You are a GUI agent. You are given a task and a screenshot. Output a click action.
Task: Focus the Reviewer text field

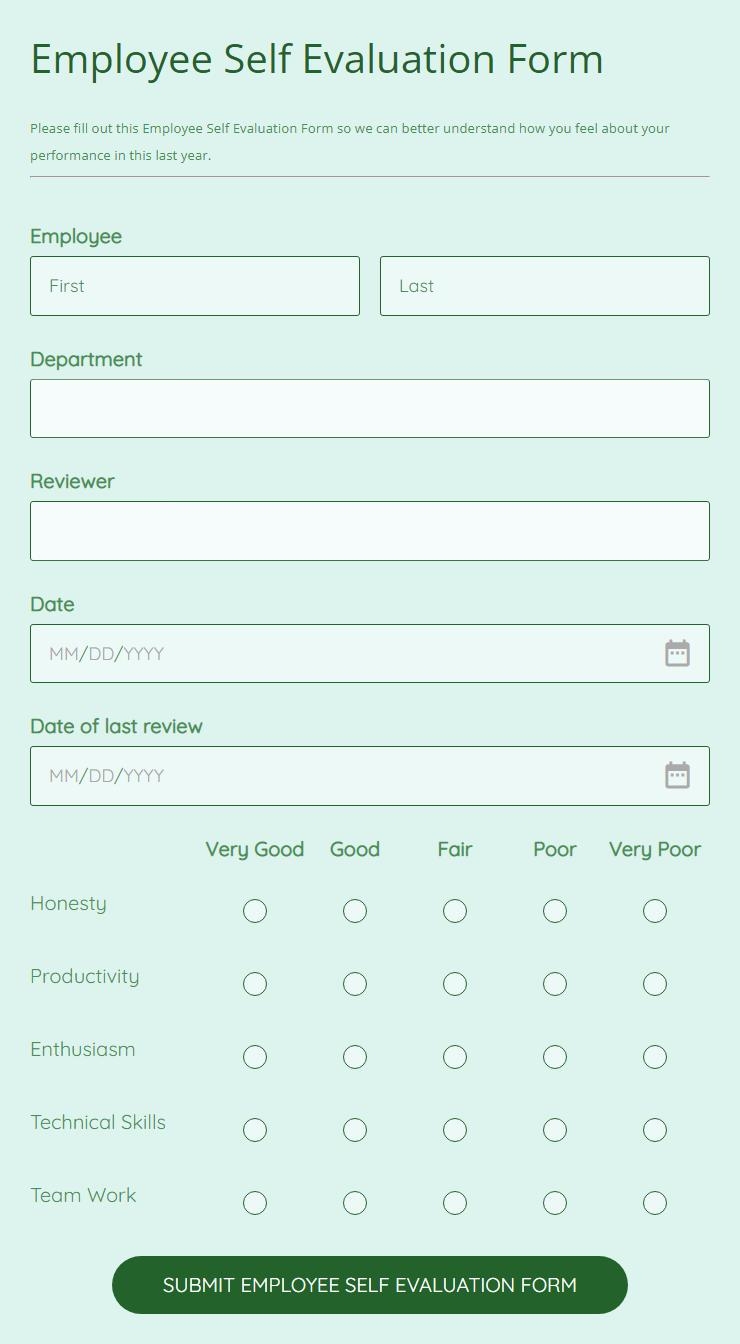[x=370, y=531]
